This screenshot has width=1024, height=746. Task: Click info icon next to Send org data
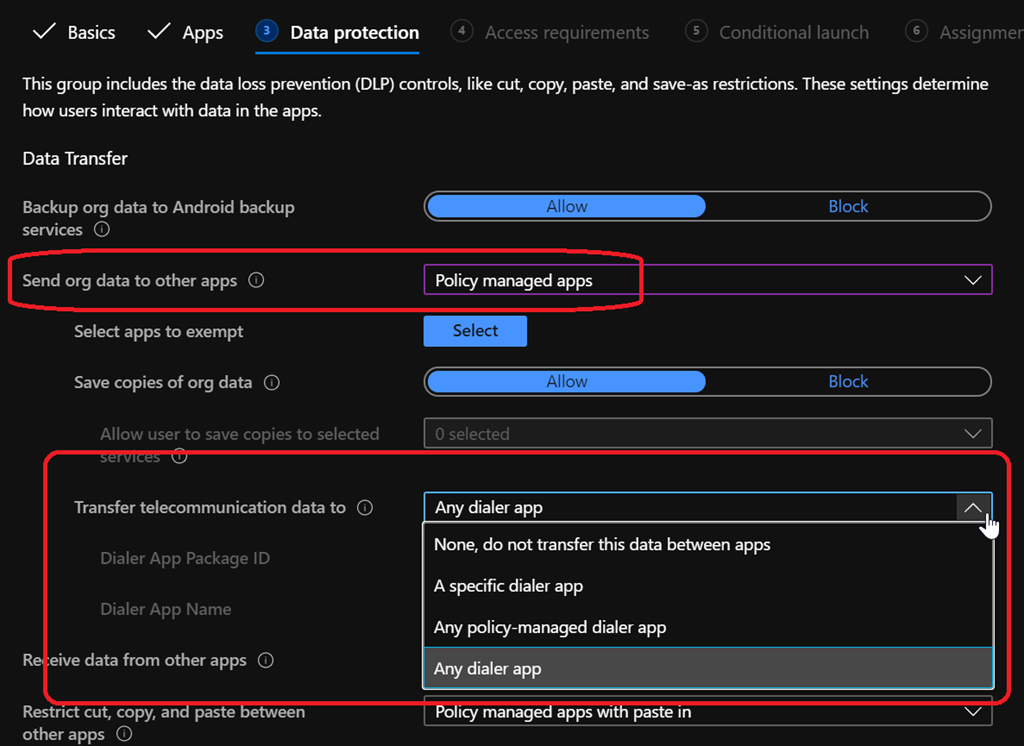click(x=256, y=281)
